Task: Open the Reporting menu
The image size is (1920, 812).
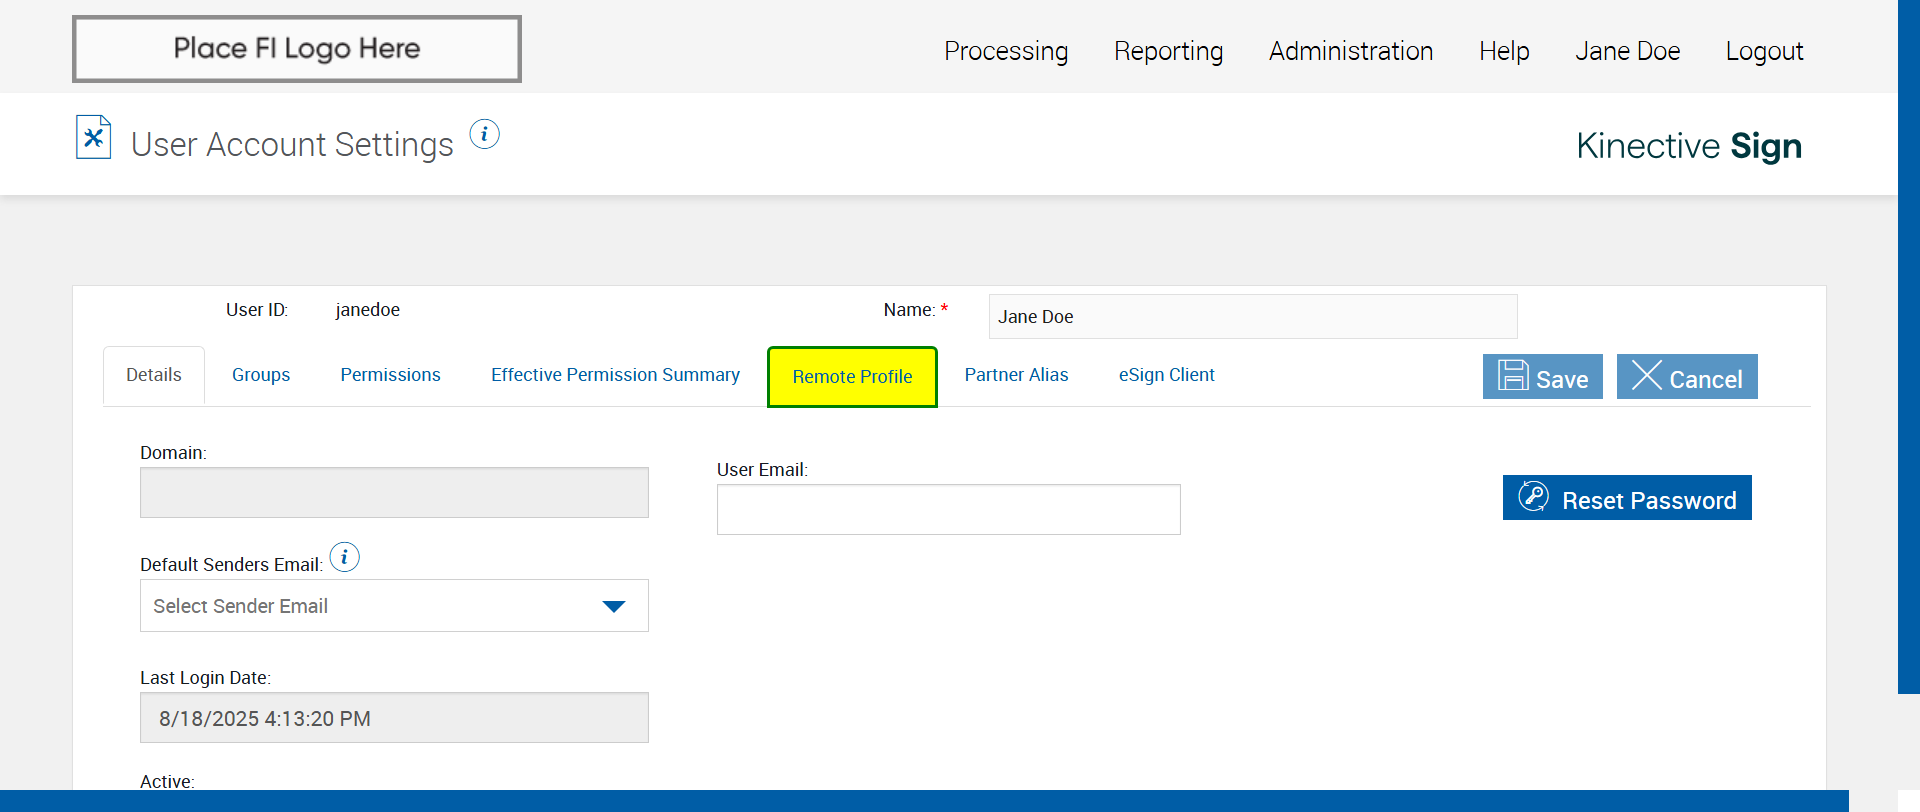Action: click(x=1168, y=51)
